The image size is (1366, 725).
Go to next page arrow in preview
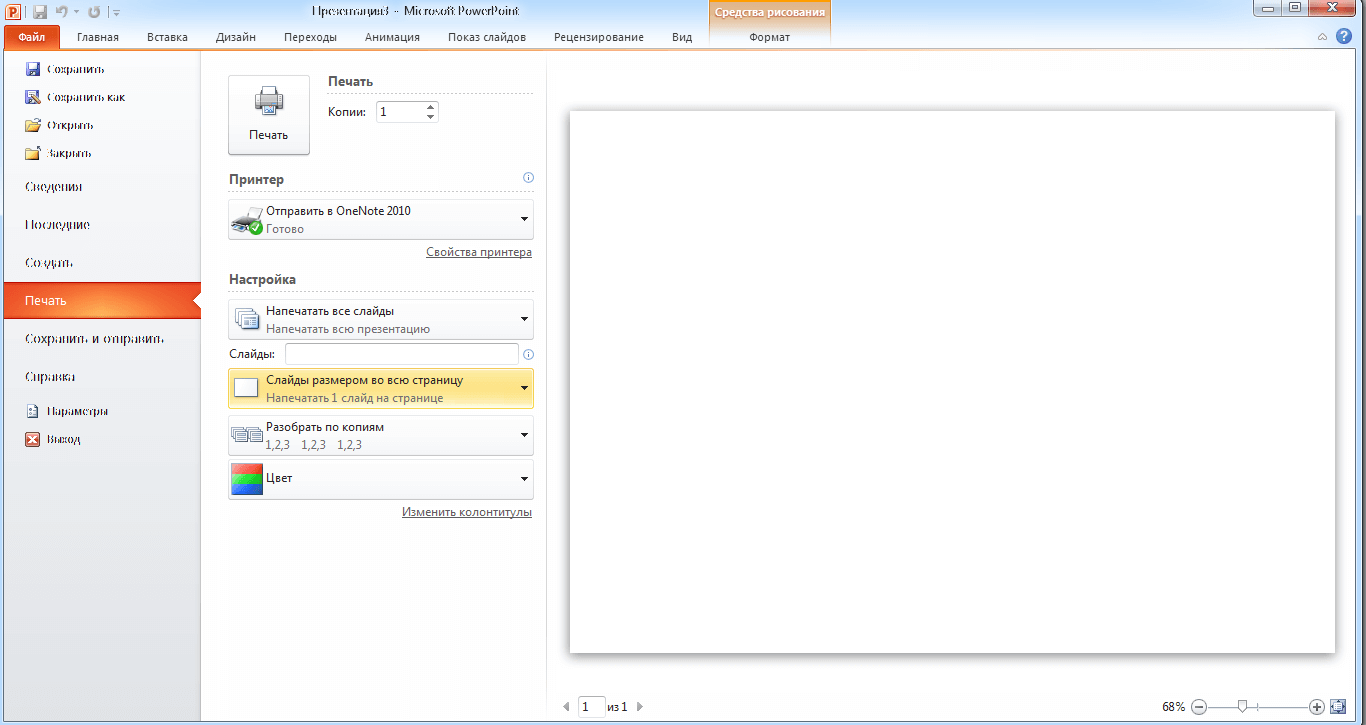pos(640,707)
